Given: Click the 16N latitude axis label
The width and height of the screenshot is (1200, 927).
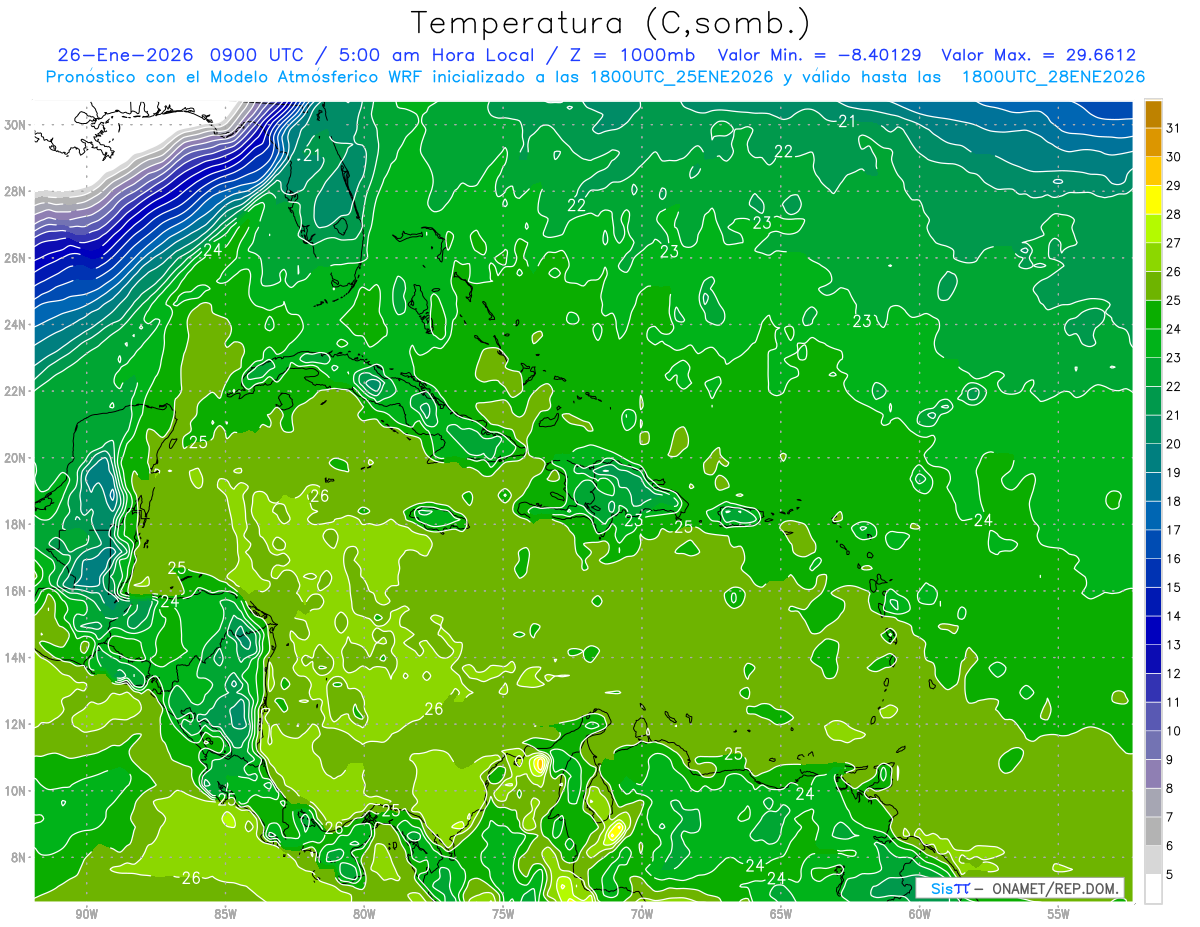Looking at the screenshot, I should click(x=15, y=591).
